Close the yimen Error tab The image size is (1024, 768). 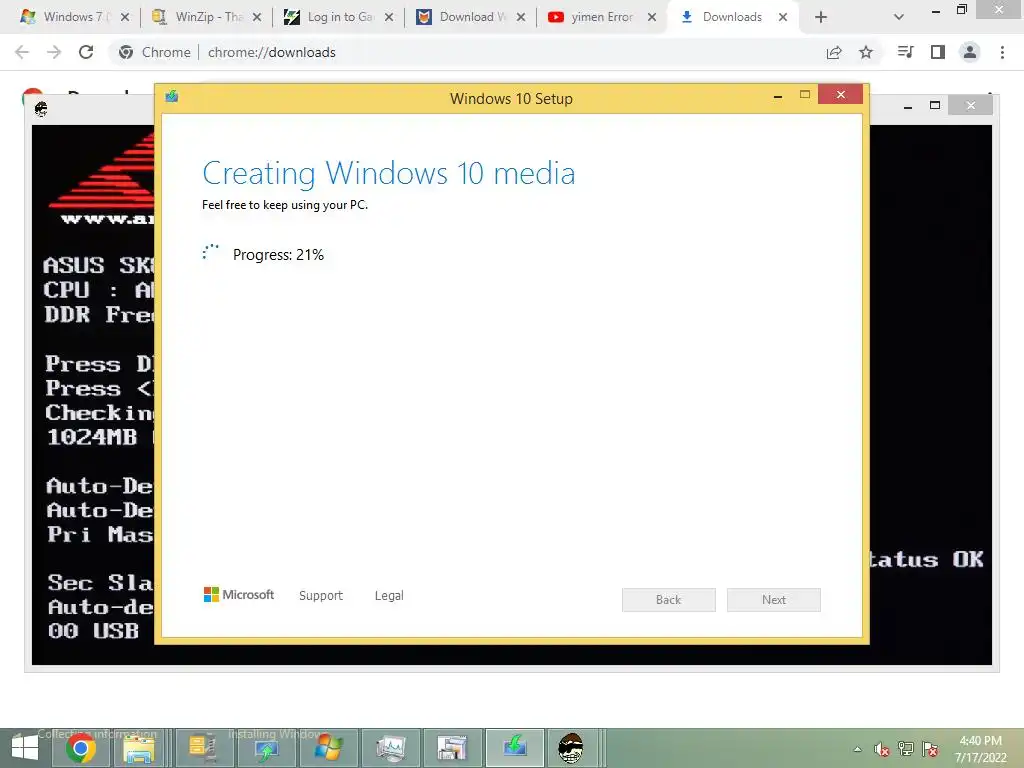[652, 18]
